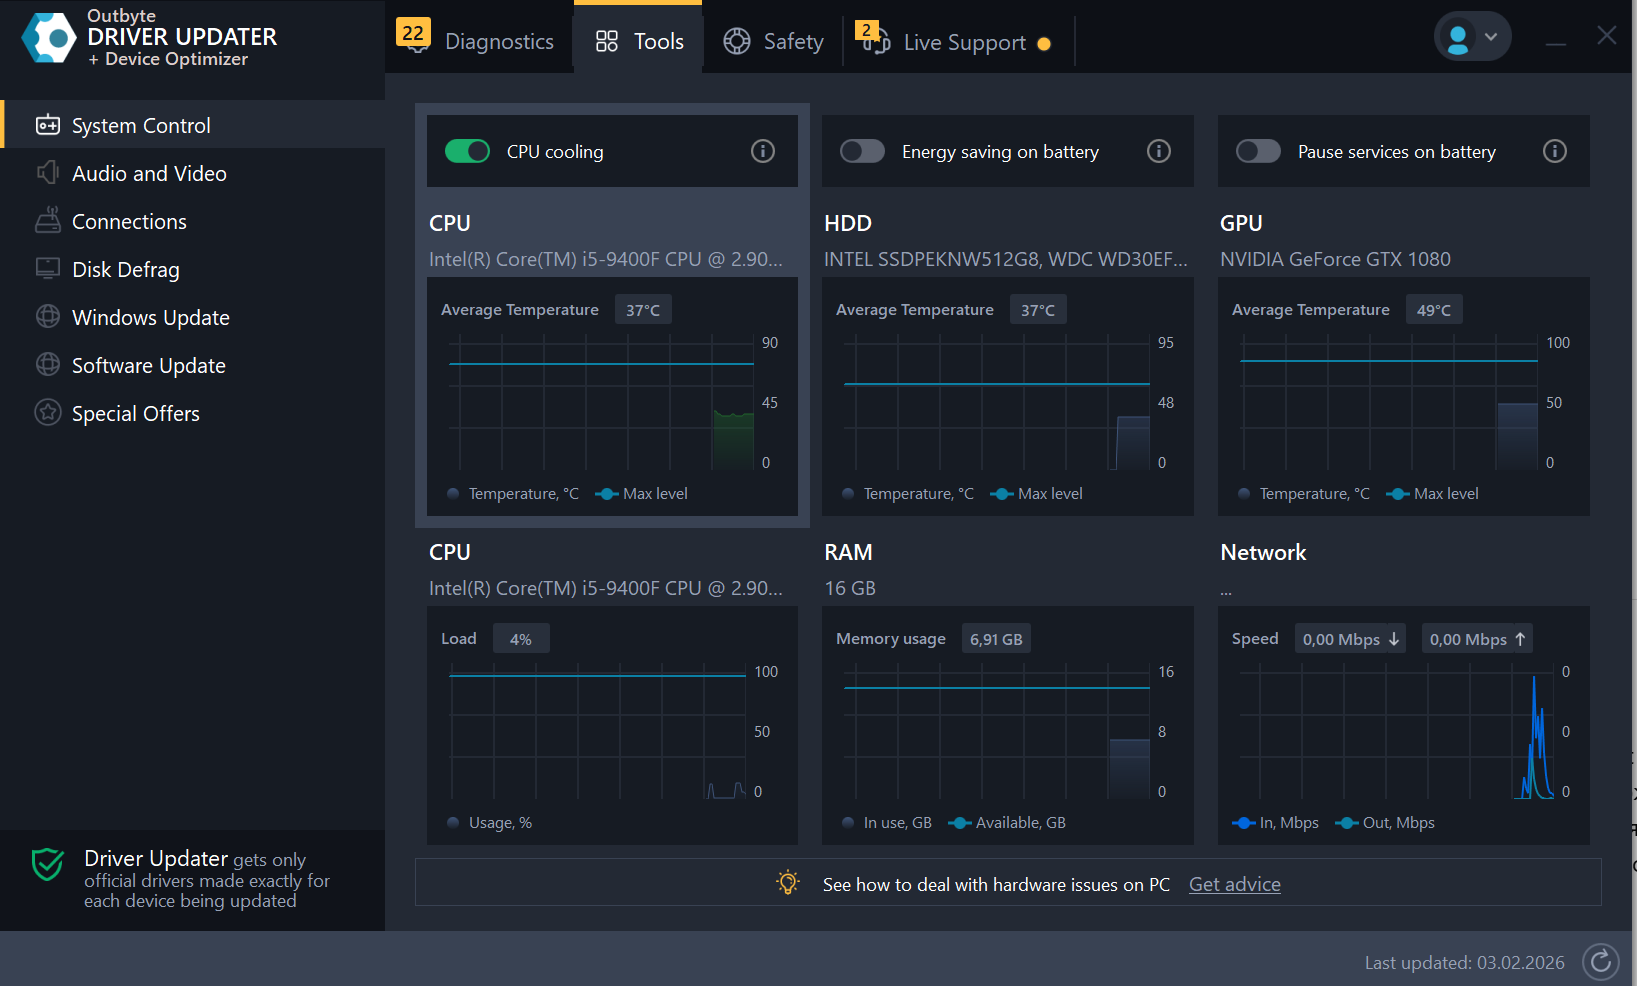
Task: Click the lightbulb hardware advice icon
Action: [788, 883]
